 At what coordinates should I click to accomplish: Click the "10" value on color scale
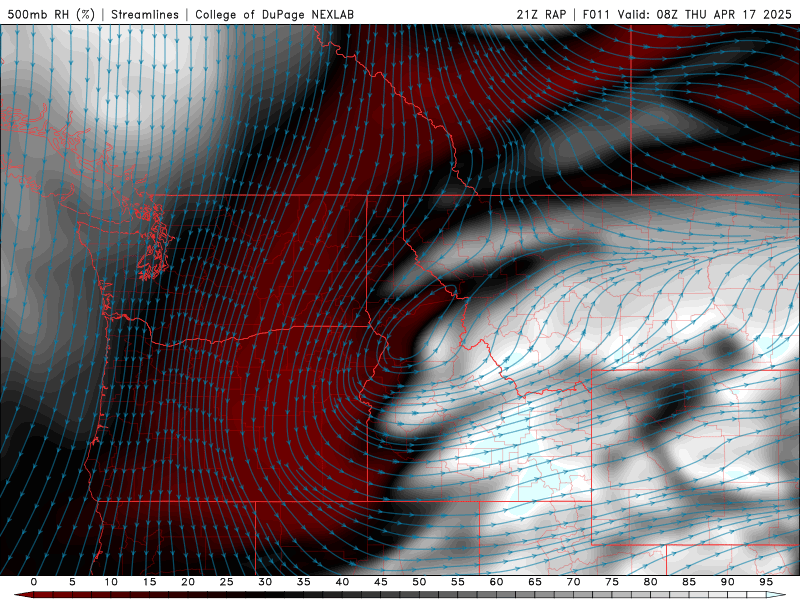111,582
